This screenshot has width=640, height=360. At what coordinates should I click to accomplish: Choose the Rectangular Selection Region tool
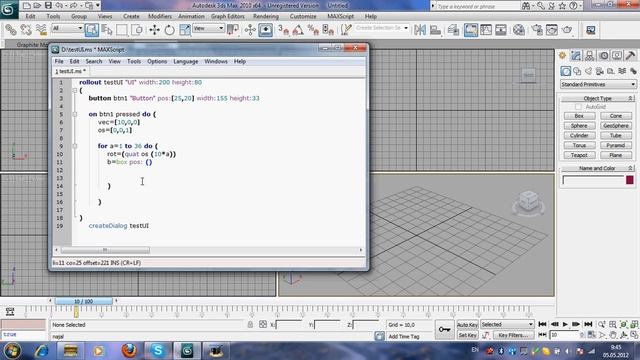tap(122, 30)
